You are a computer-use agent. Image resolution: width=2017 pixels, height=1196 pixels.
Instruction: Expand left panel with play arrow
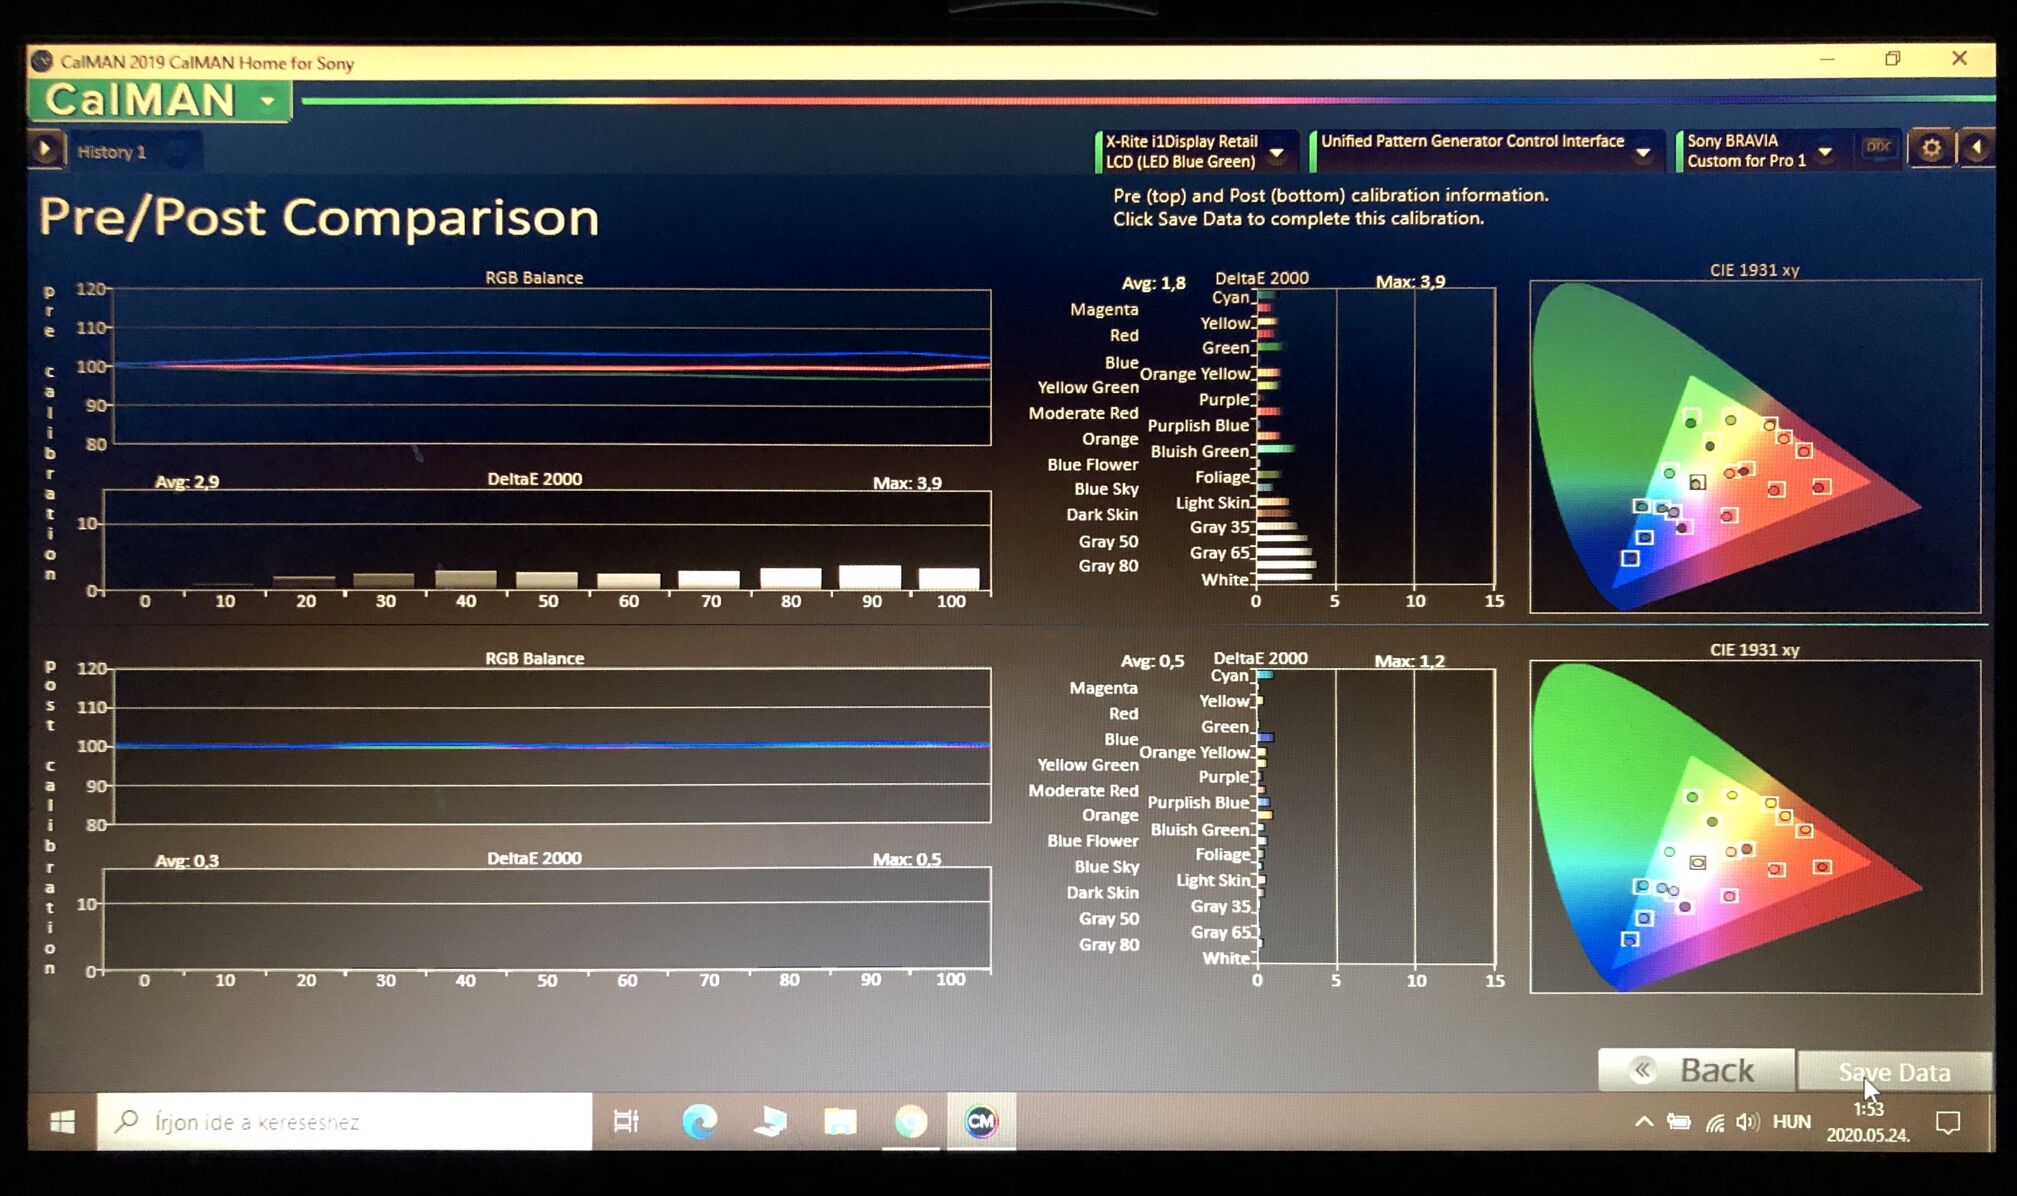click(x=45, y=150)
